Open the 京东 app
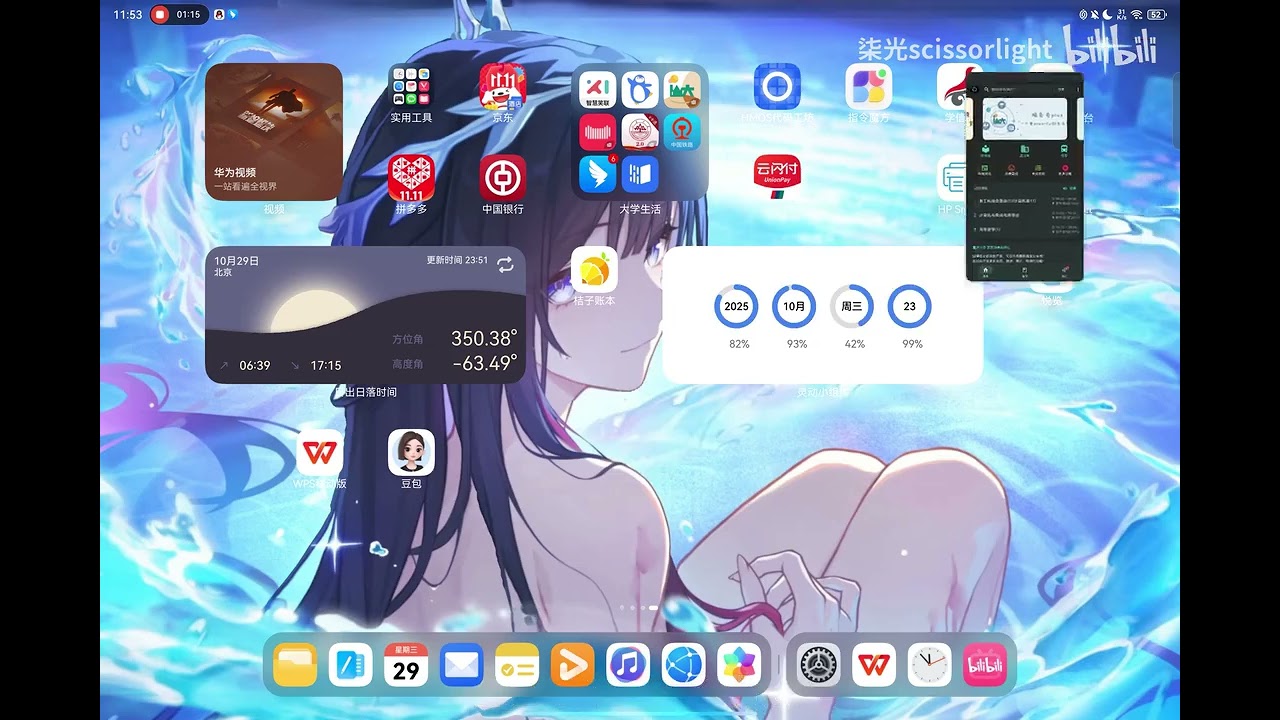1280x720 pixels. pos(503,87)
